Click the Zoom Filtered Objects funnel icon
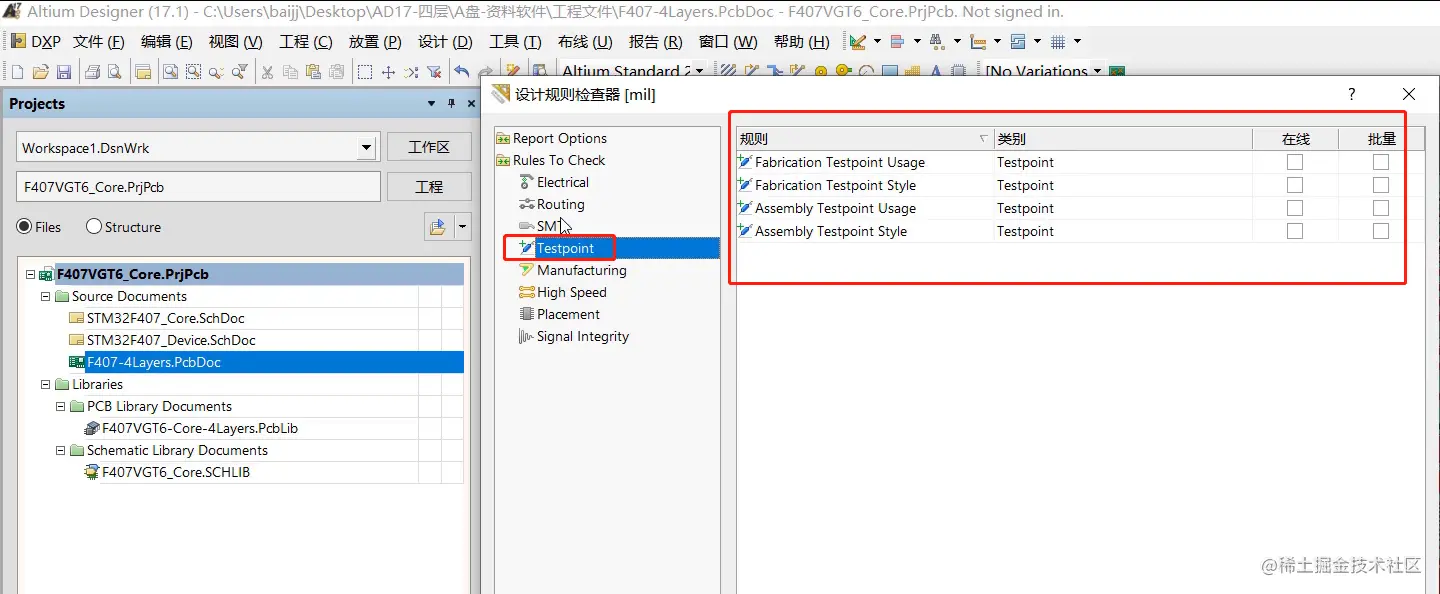Screen dimensions: 1440x594 tap(240, 72)
